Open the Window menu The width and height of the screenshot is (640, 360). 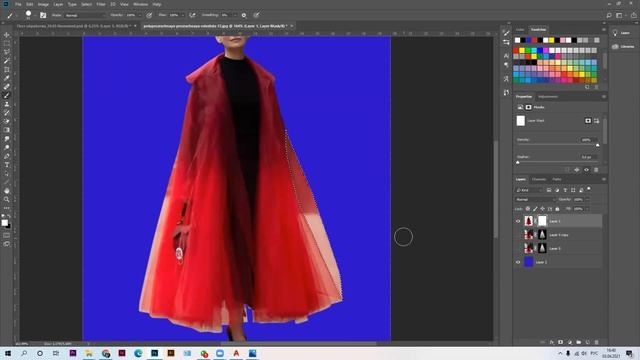[x=141, y=4]
